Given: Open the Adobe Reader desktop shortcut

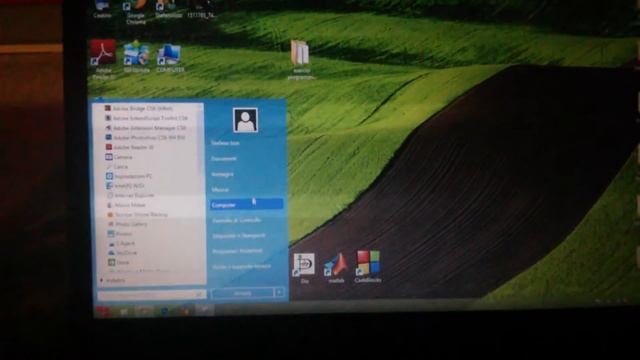Looking at the screenshot, I should click(x=103, y=60).
